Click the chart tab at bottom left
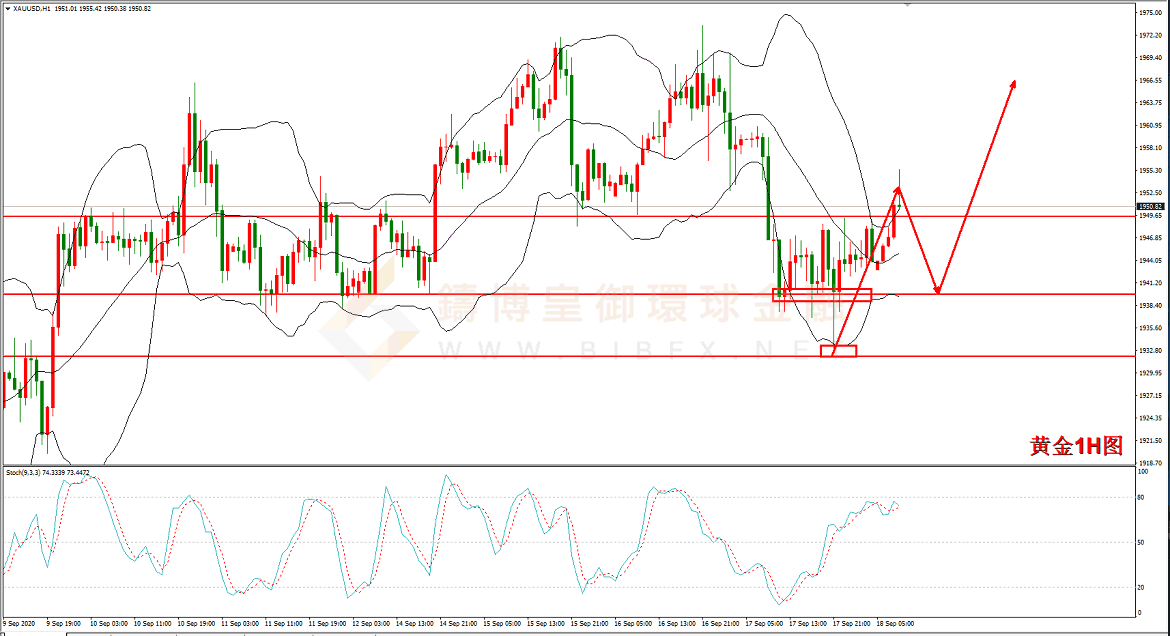 coord(35,632)
